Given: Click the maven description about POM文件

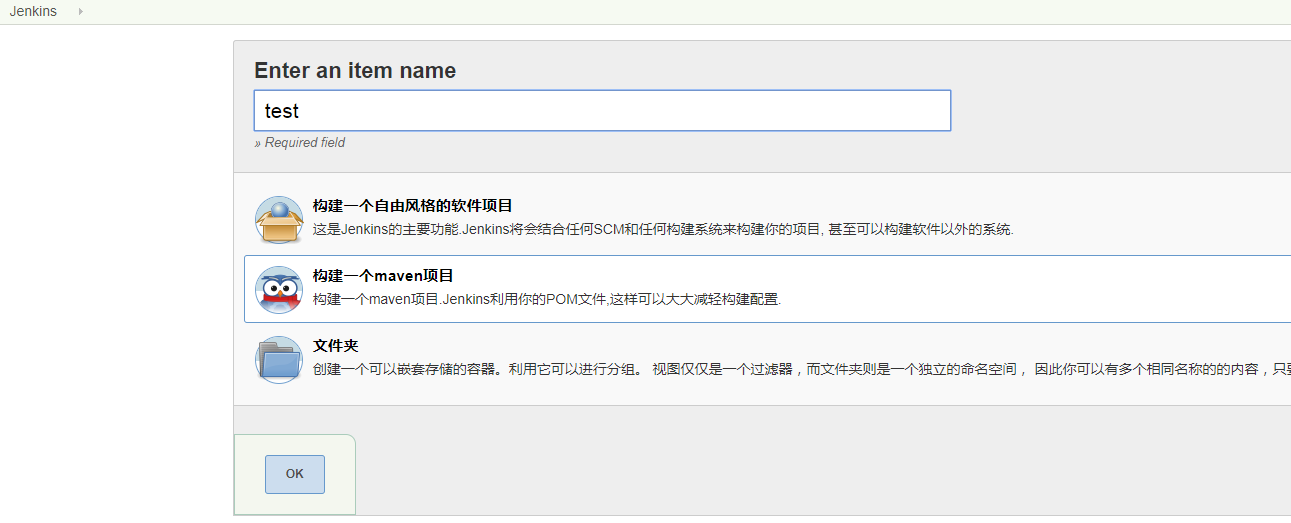Looking at the screenshot, I should click(x=546, y=299).
